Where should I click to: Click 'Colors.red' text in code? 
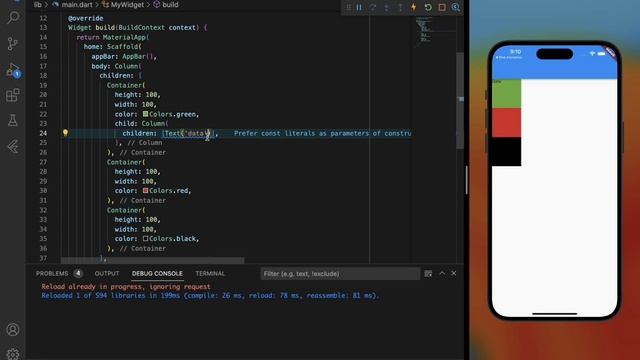pos(169,191)
